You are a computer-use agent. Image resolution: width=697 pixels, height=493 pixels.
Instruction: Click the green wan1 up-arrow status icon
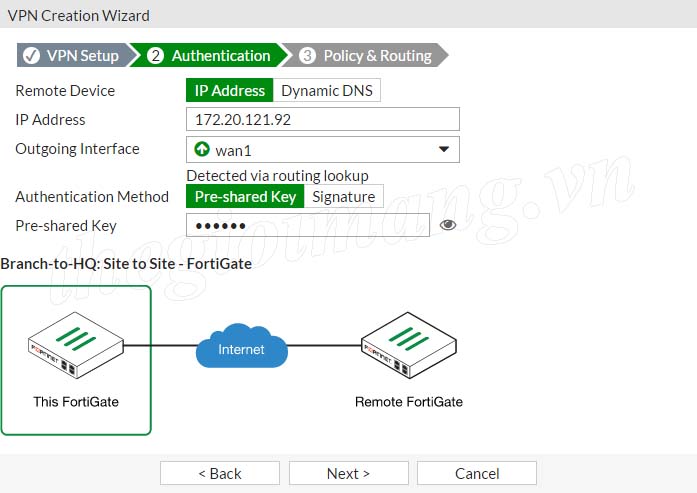point(202,150)
